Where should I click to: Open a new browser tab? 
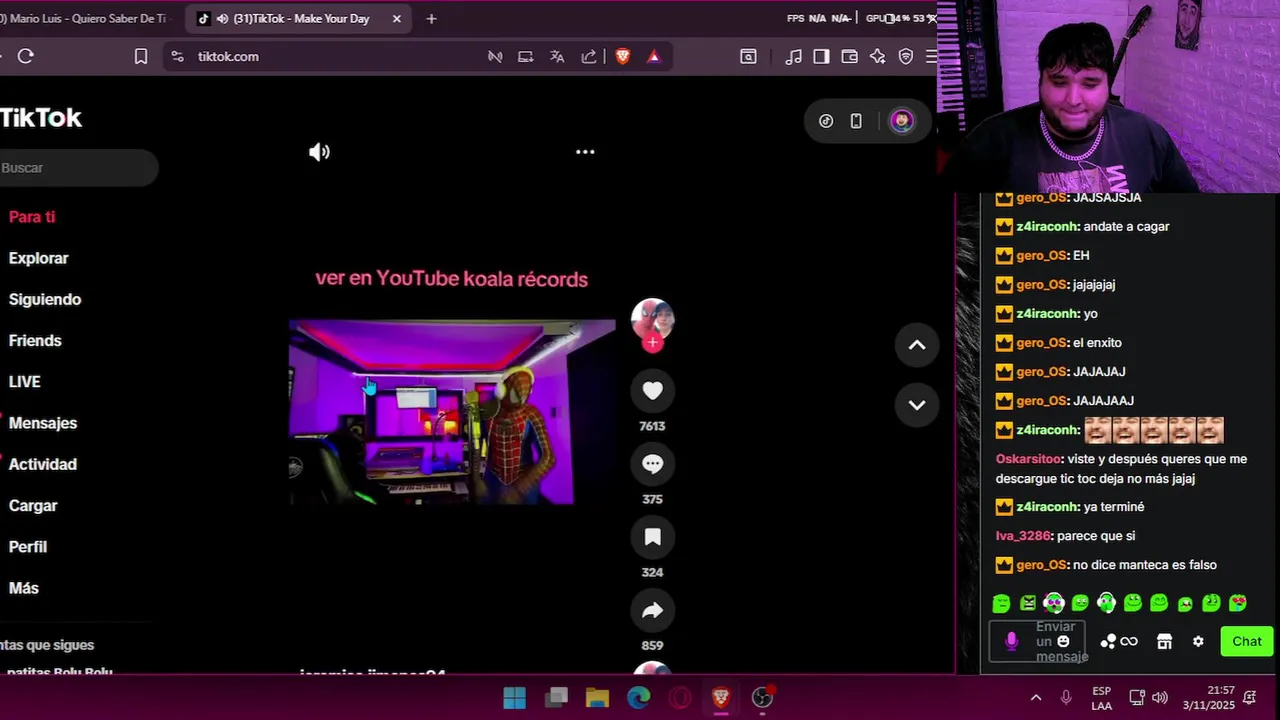coord(431,19)
